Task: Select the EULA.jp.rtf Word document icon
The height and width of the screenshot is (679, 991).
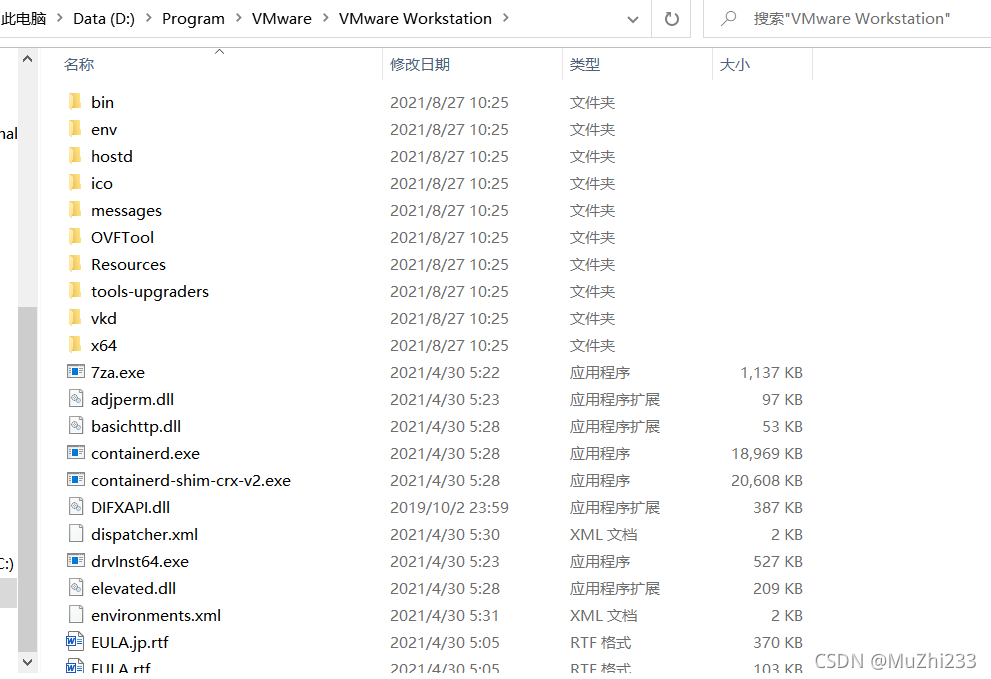Action: [x=75, y=642]
